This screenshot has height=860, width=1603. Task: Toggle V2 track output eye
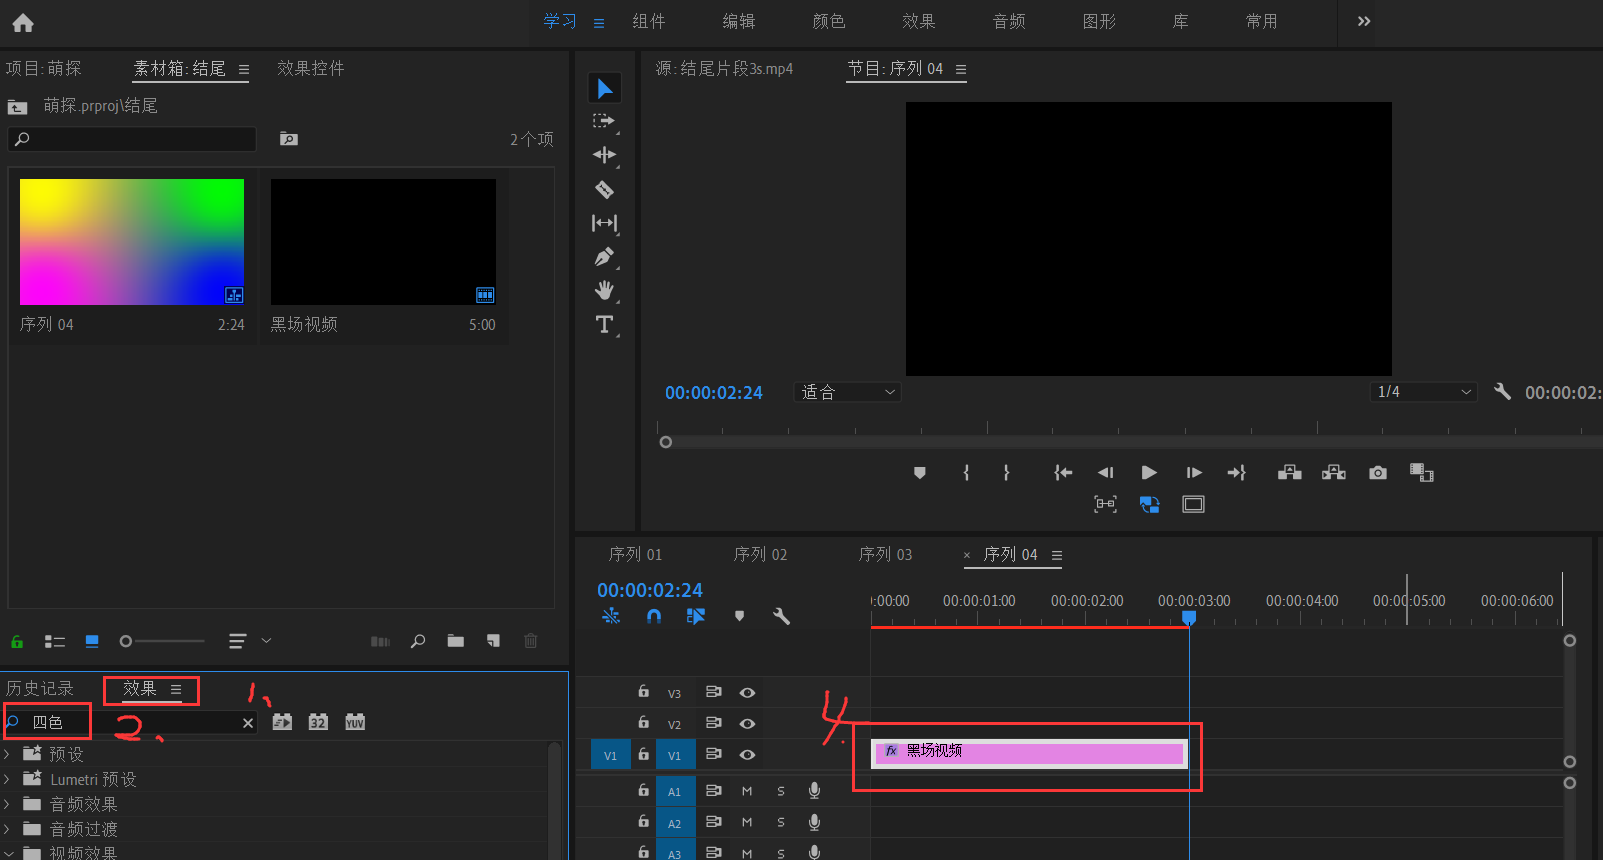click(747, 723)
